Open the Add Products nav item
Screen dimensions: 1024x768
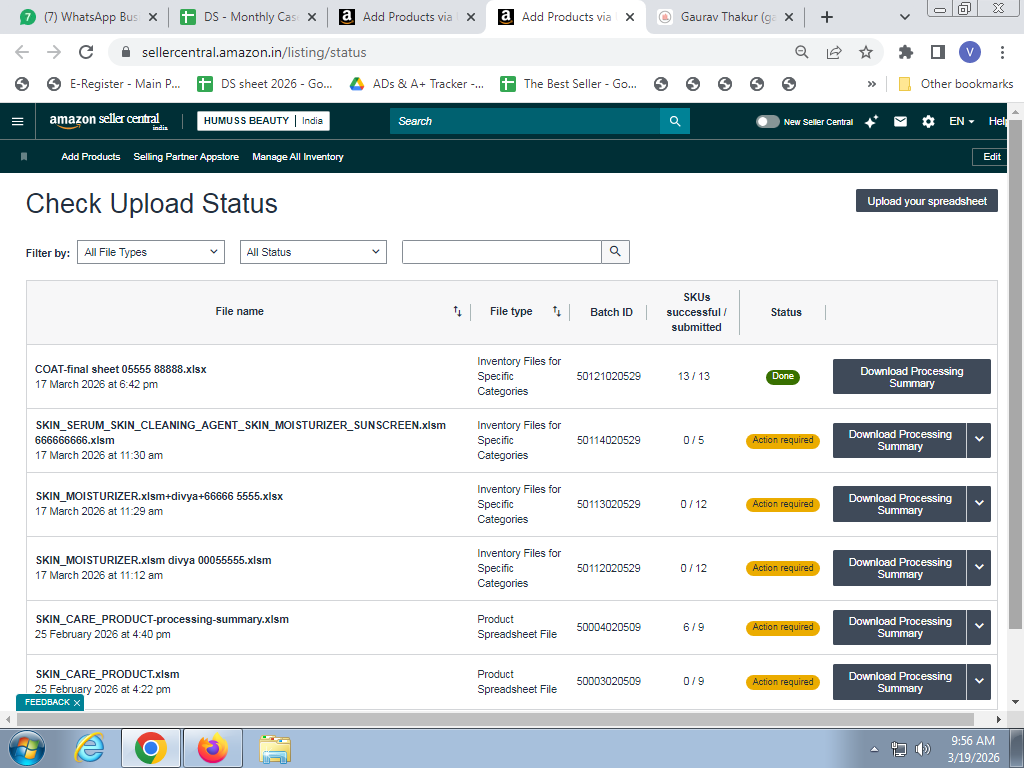tap(91, 157)
